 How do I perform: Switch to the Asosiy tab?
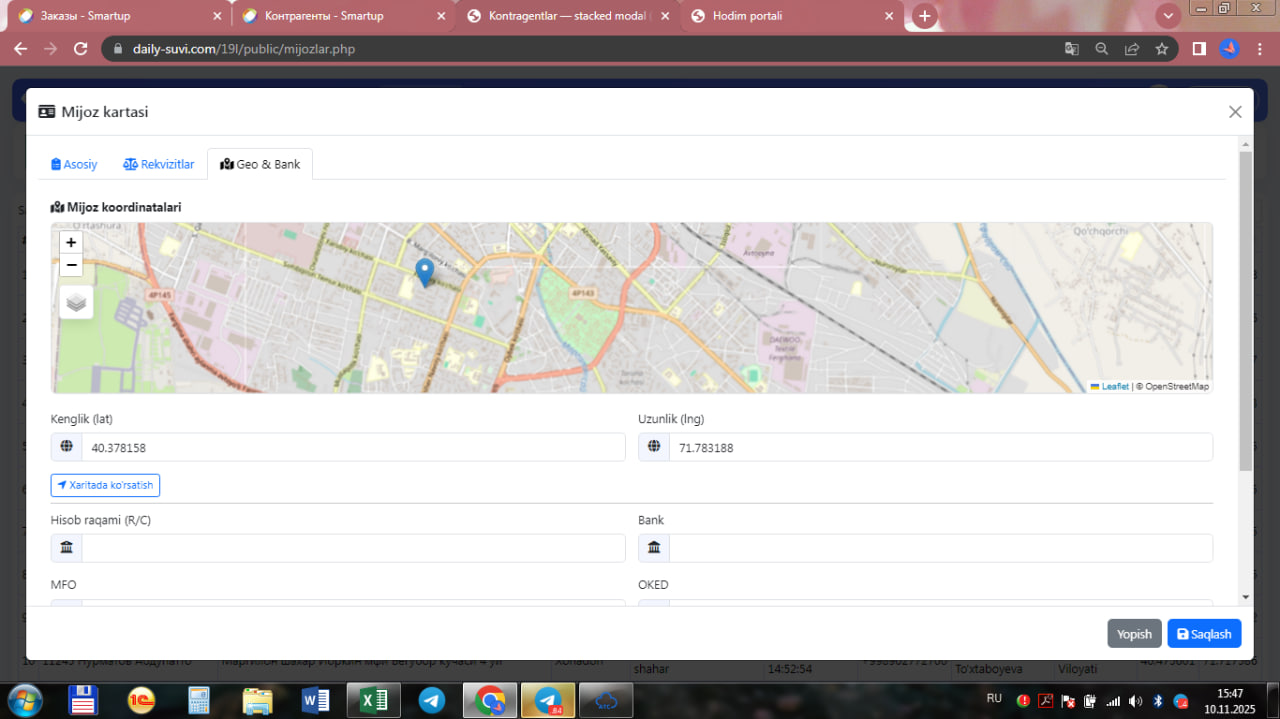(x=74, y=164)
